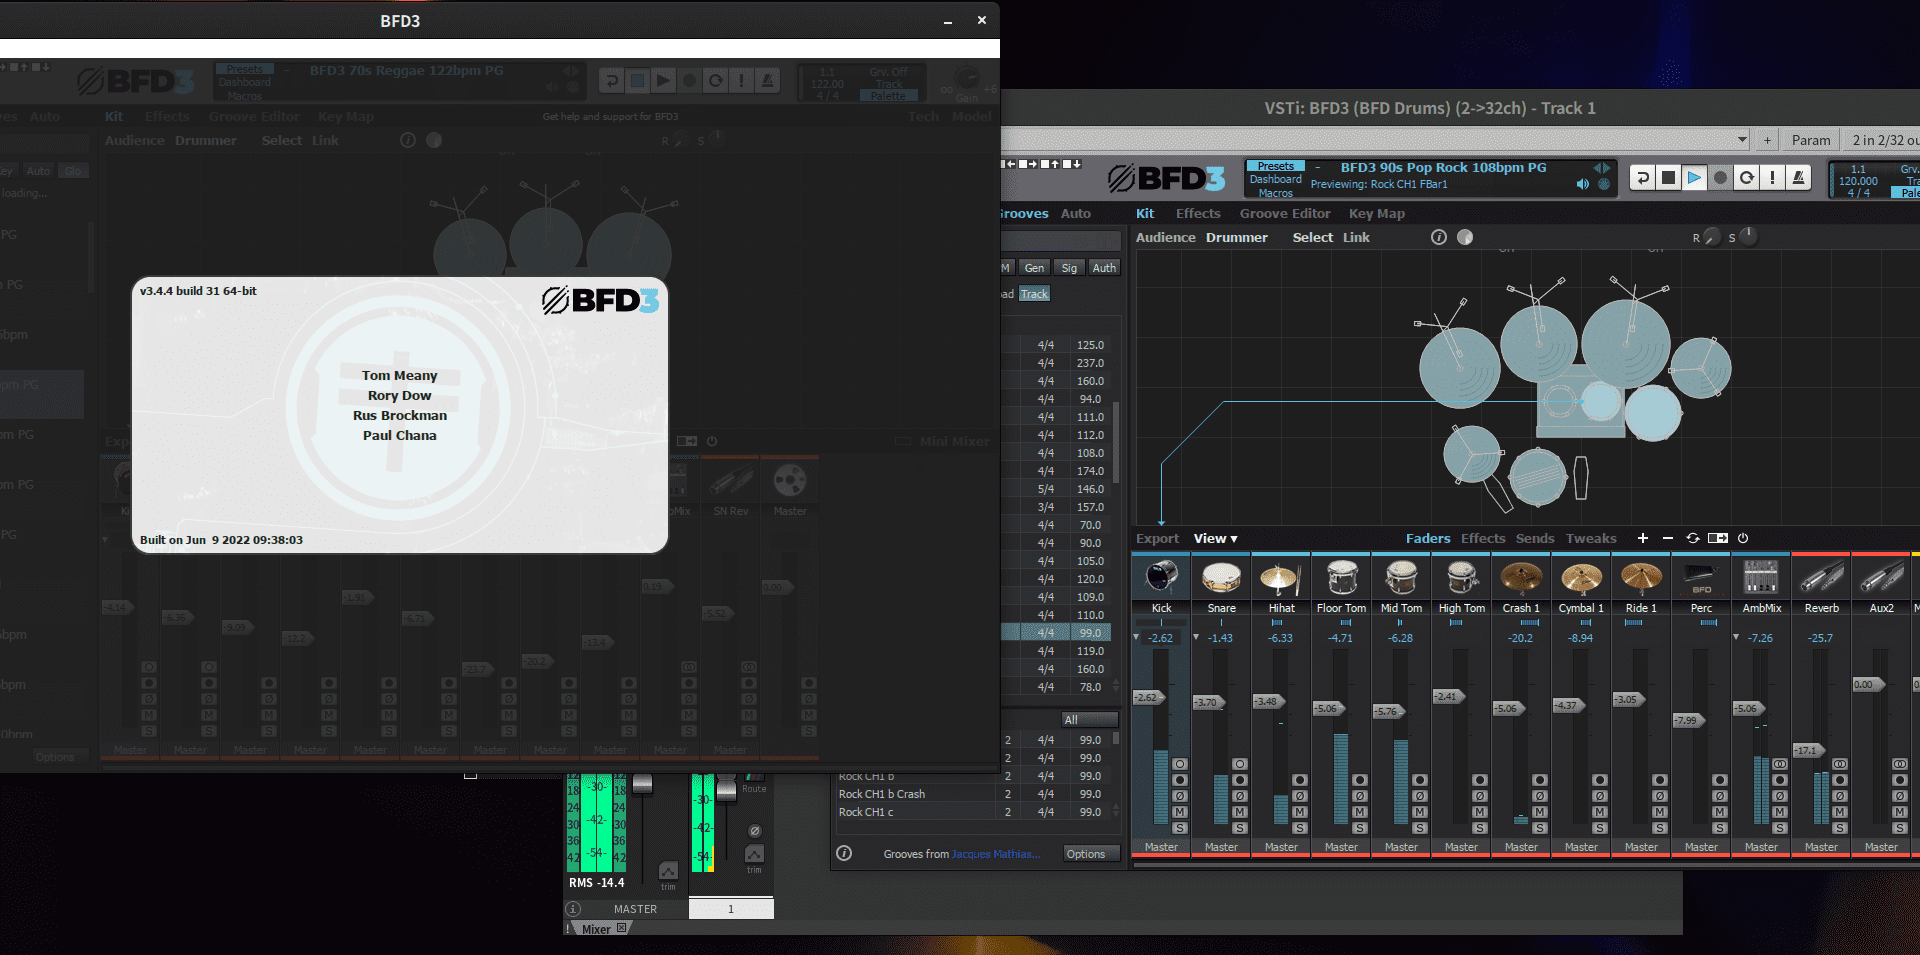Click the kit display pie icon
The image size is (1920, 955).
pos(1465,237)
